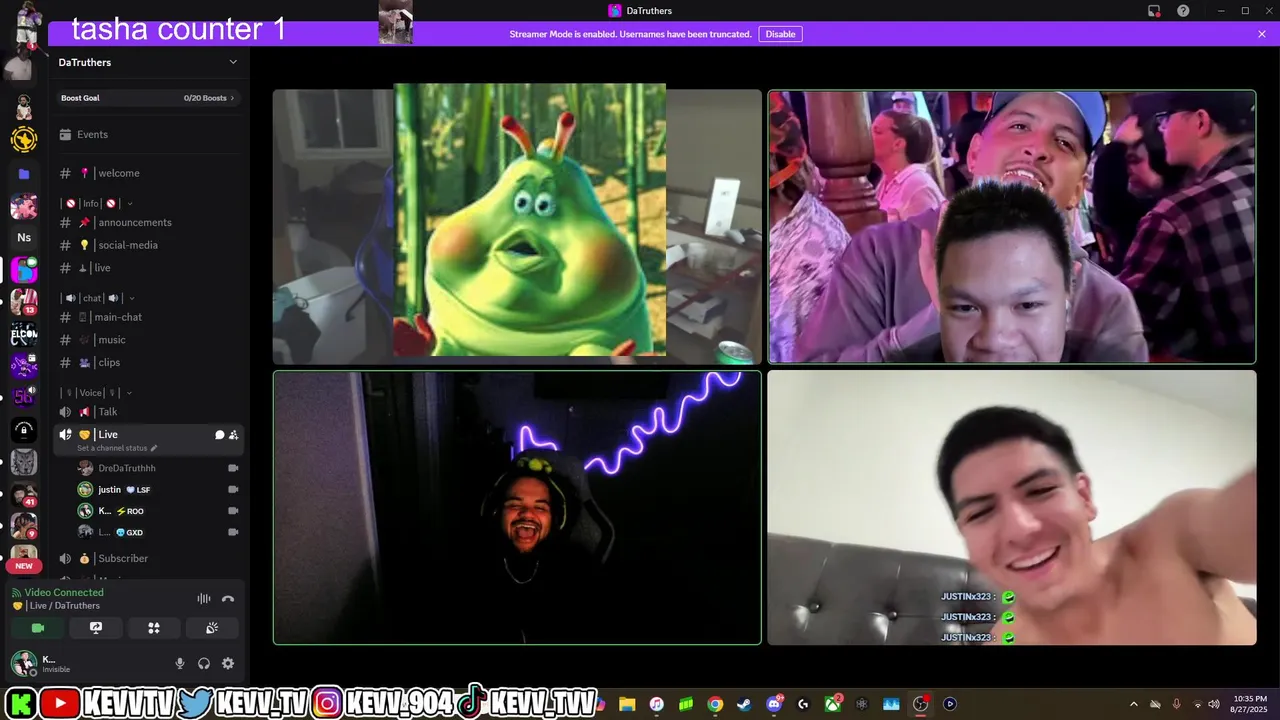Open the announcements channel

[x=148, y=222]
